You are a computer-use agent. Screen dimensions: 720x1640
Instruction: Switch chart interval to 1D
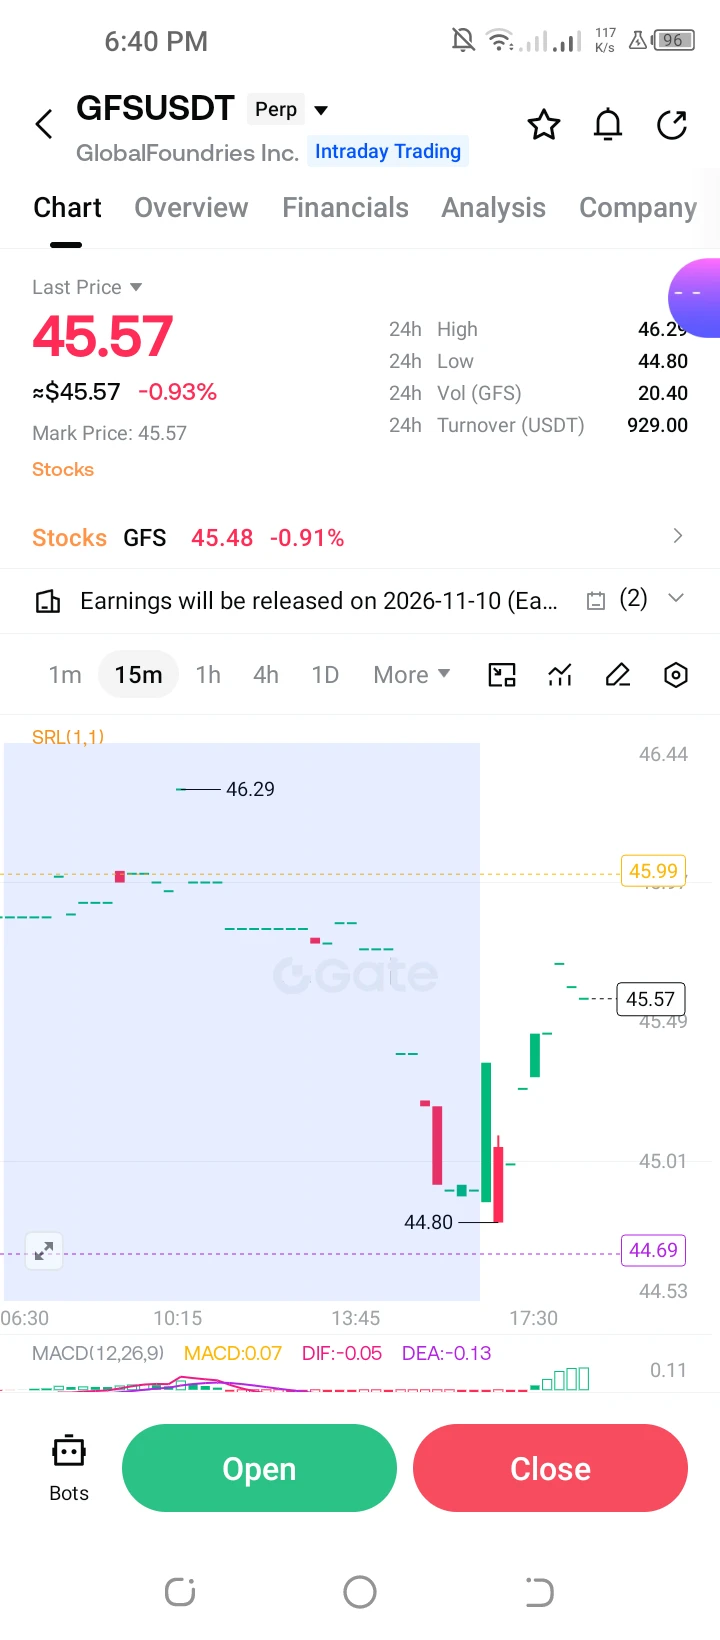coord(325,675)
